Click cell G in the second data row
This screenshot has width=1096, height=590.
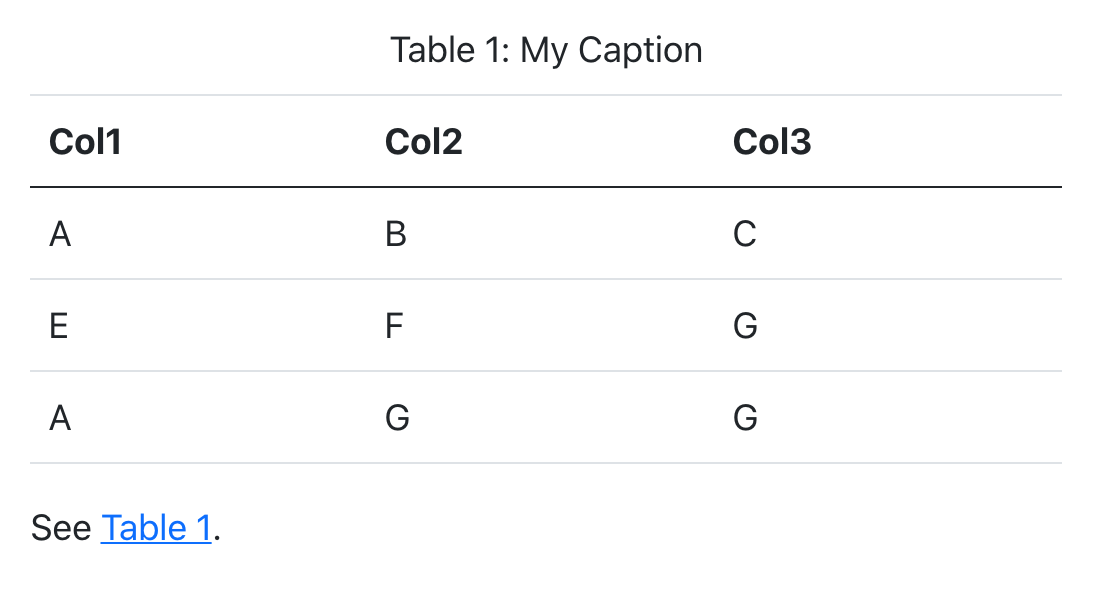click(x=745, y=326)
